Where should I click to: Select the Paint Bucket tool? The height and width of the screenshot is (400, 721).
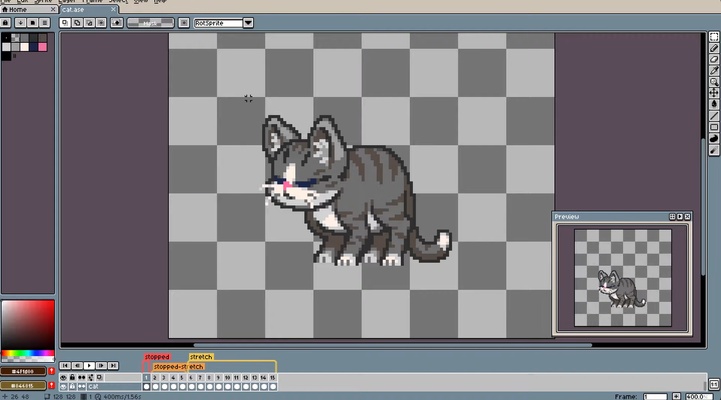pos(714,104)
